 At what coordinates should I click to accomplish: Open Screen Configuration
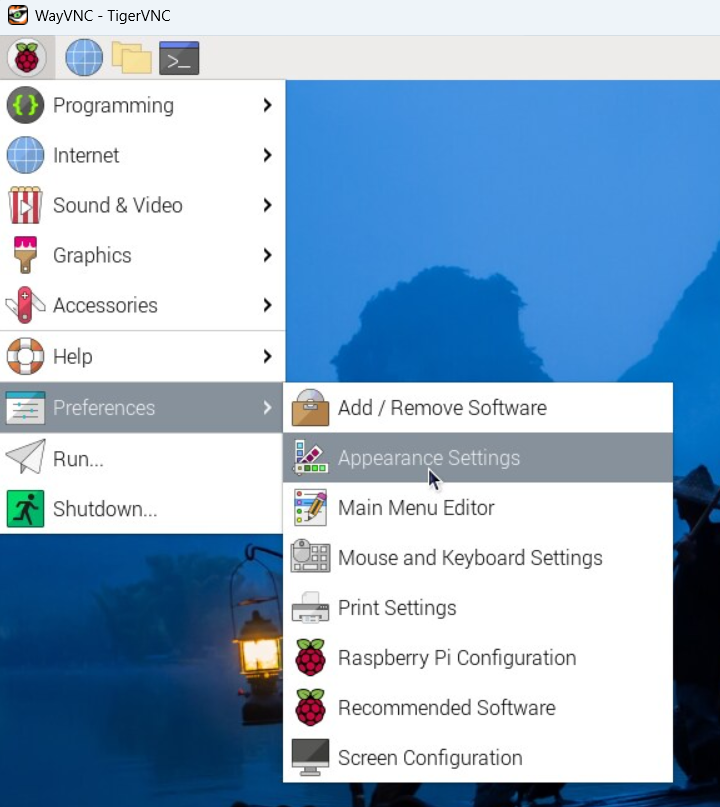(x=478, y=757)
